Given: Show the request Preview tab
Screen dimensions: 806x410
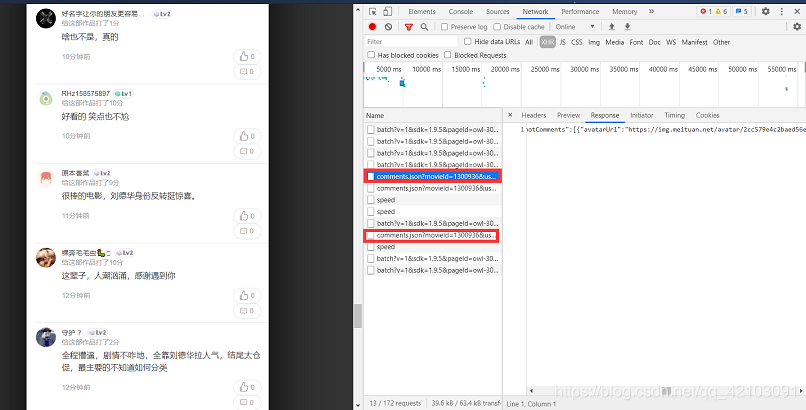Looking at the screenshot, I should click(568, 115).
